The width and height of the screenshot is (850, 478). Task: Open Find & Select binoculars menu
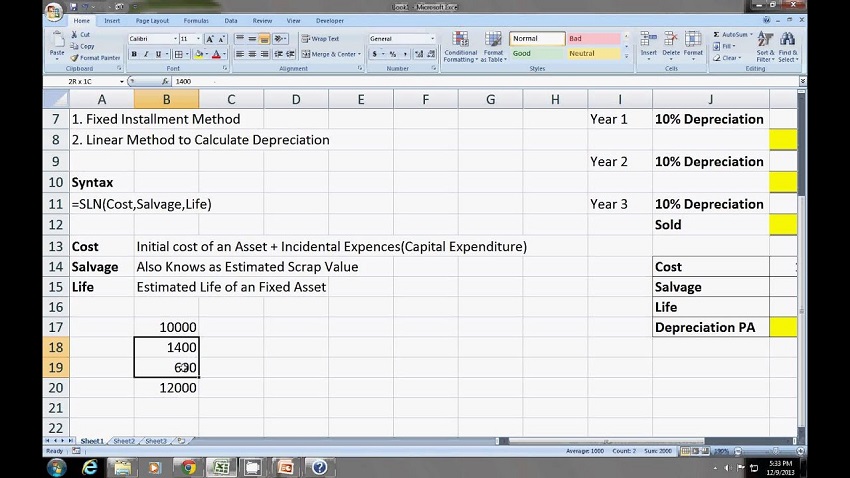pos(788,47)
